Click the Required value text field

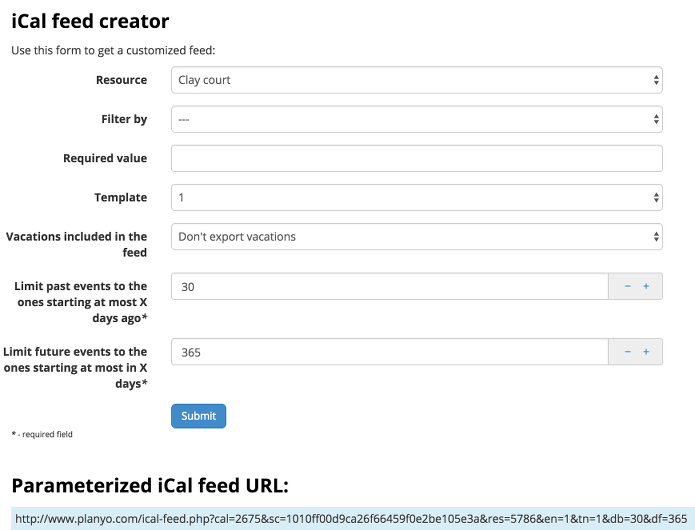[x=416, y=158]
